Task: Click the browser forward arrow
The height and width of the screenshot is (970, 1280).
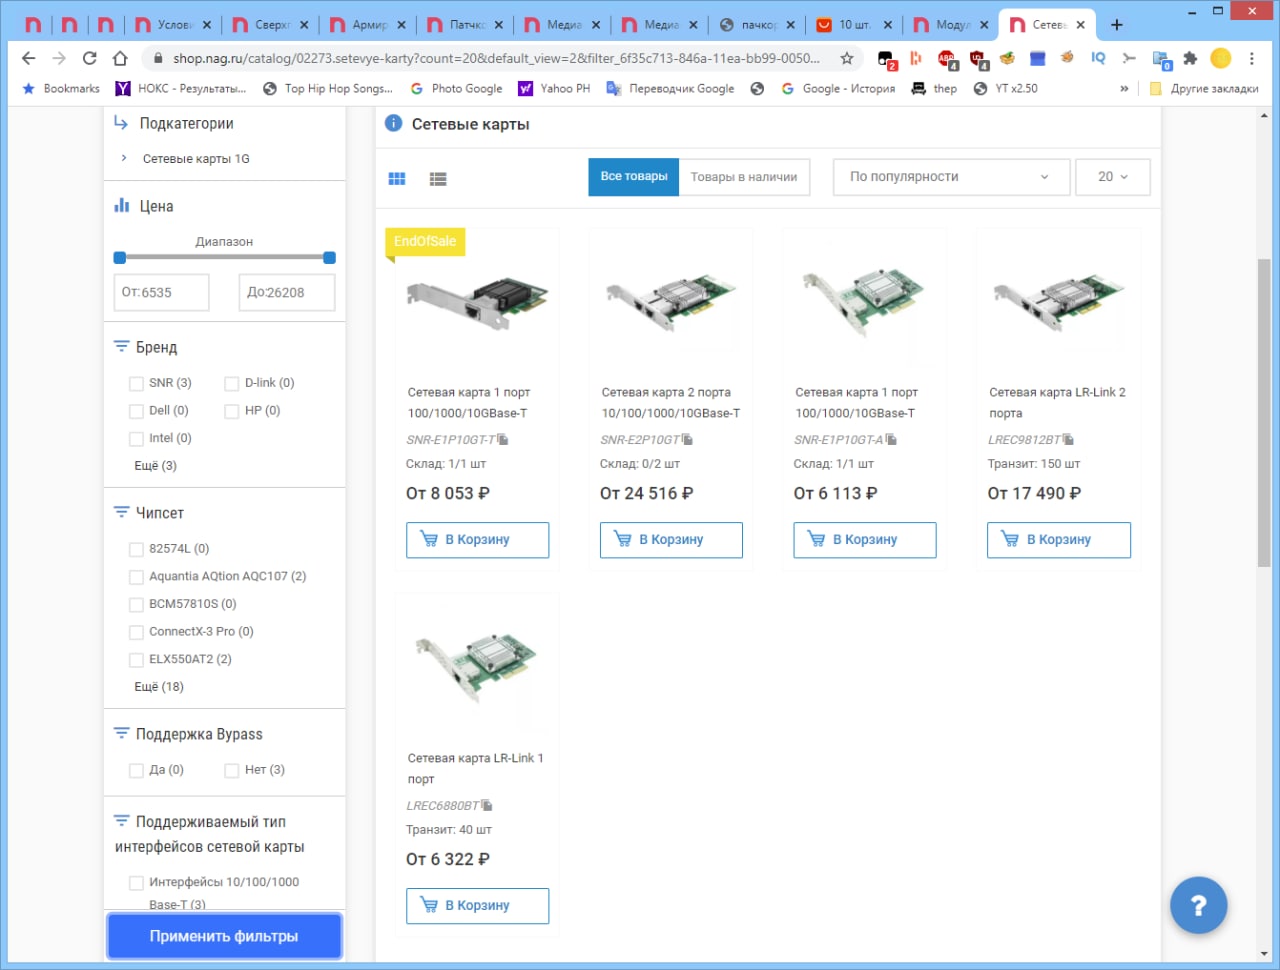Action: [x=59, y=58]
